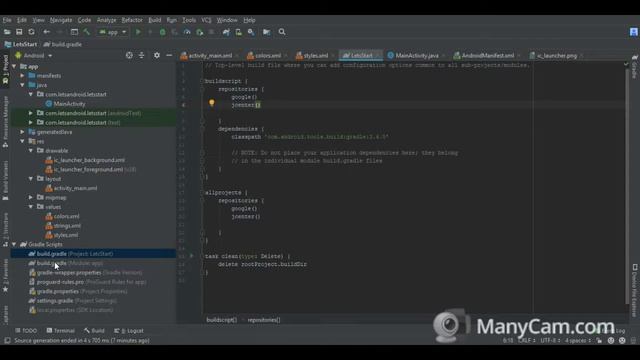640x360 pixels.
Task: Open the File menu
Action: pos(7,20)
